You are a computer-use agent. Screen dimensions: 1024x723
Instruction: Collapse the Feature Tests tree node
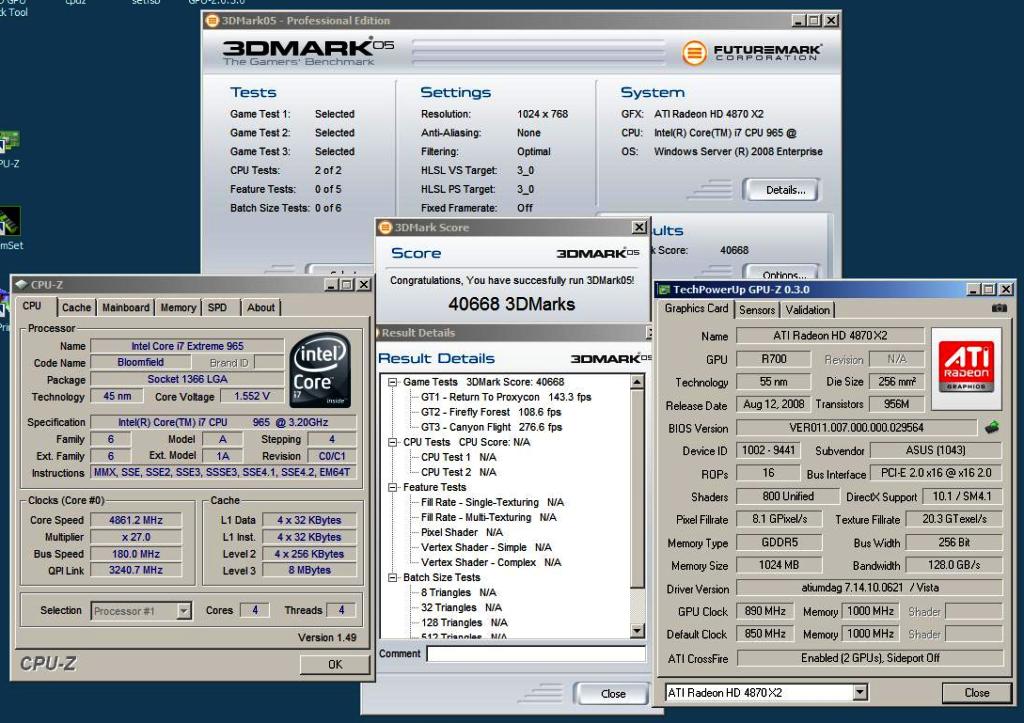pos(393,487)
